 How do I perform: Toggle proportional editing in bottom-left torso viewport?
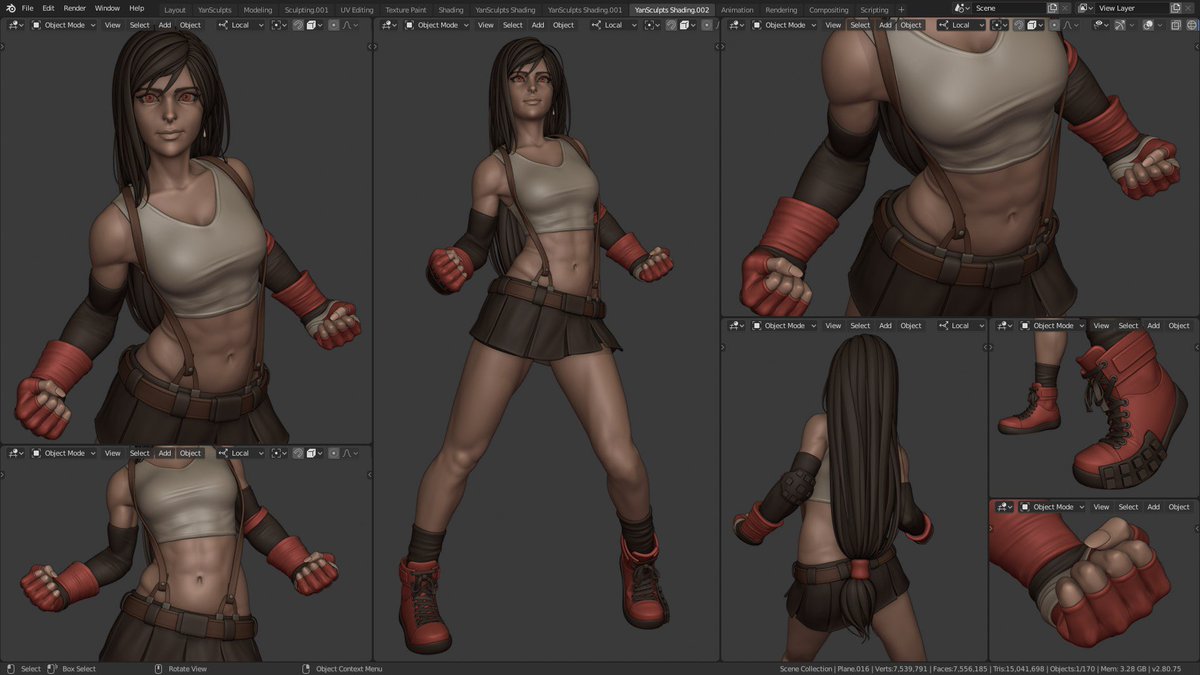coord(334,453)
